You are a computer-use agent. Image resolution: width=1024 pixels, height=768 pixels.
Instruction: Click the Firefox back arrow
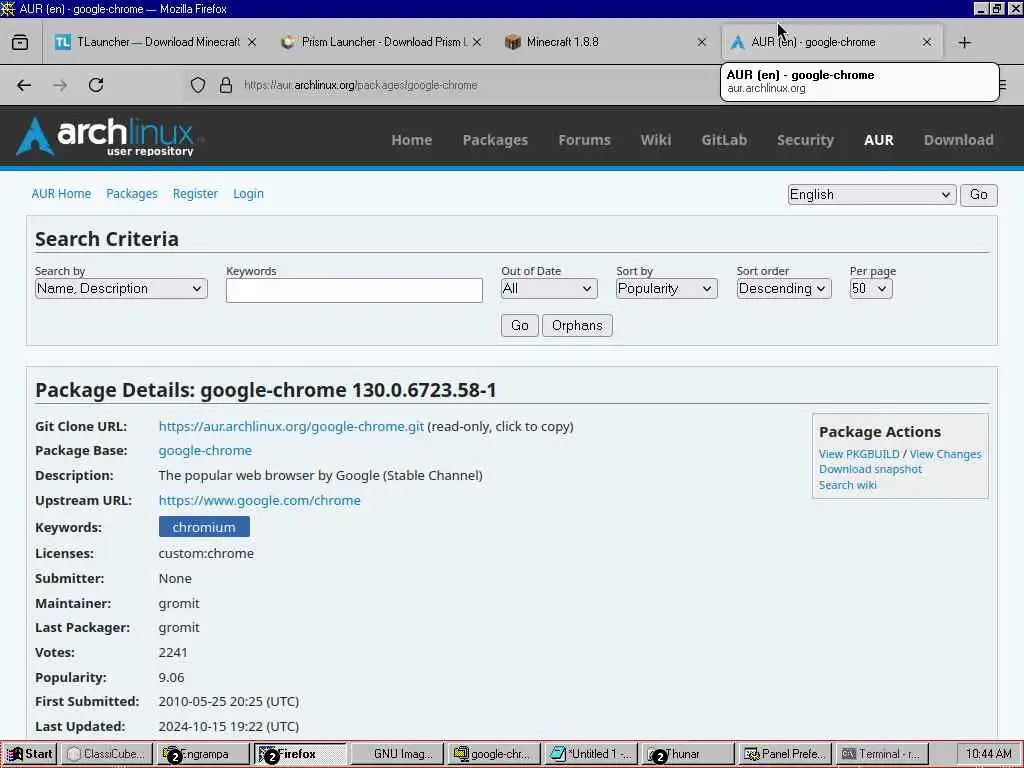pos(24,85)
